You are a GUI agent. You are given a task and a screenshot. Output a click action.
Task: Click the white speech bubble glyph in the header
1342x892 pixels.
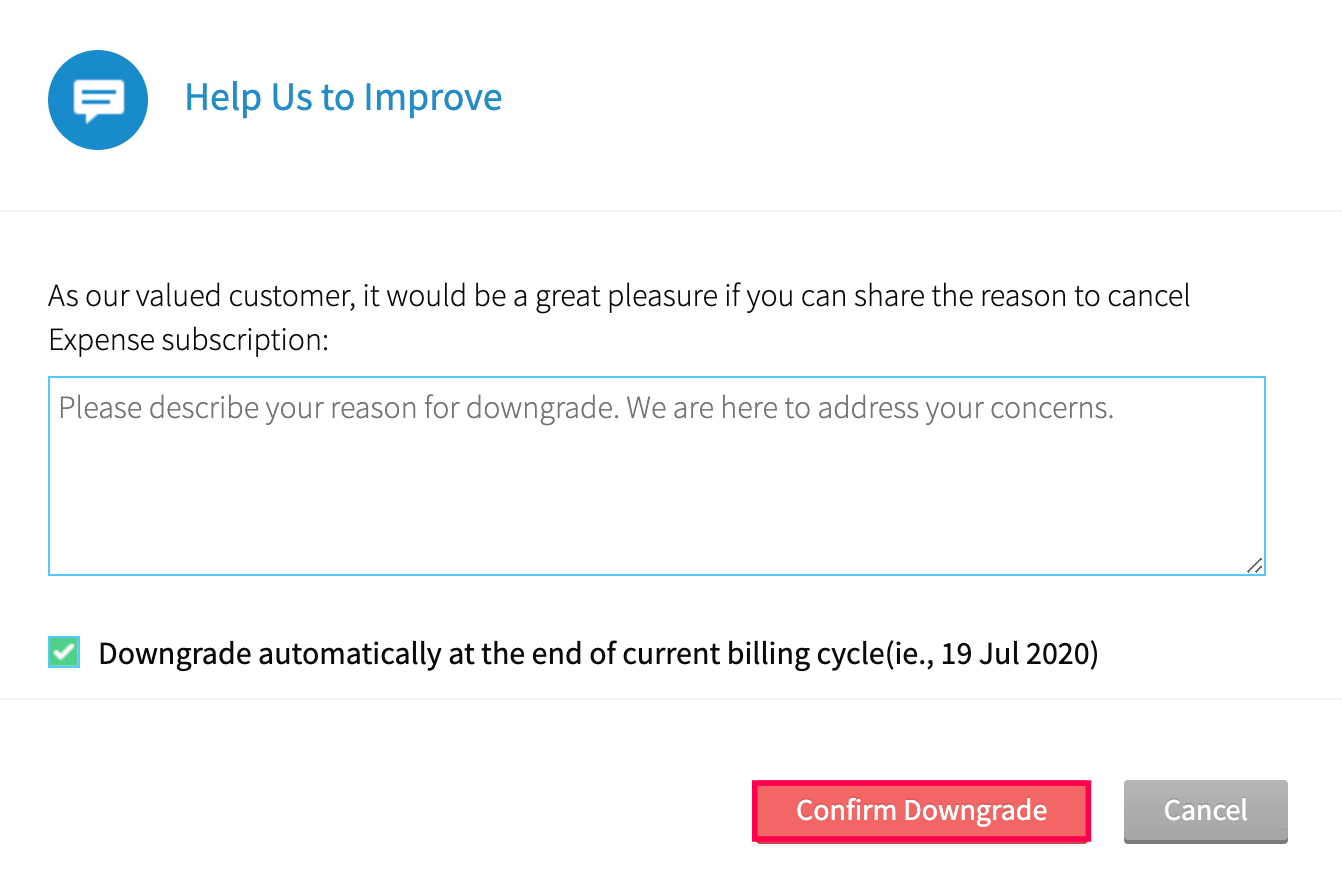(98, 100)
